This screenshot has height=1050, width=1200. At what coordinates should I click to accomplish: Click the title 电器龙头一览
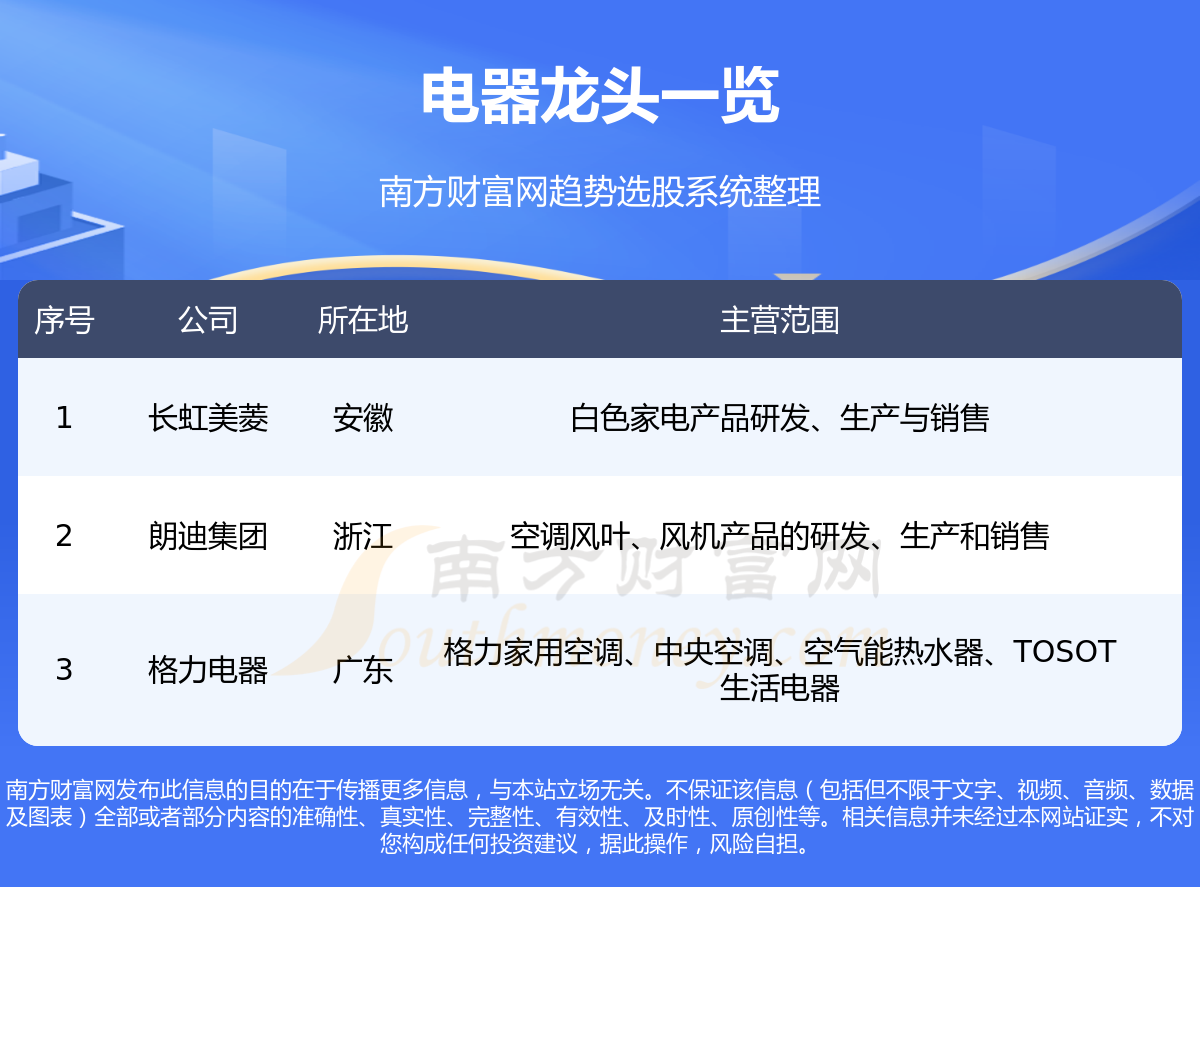click(600, 97)
